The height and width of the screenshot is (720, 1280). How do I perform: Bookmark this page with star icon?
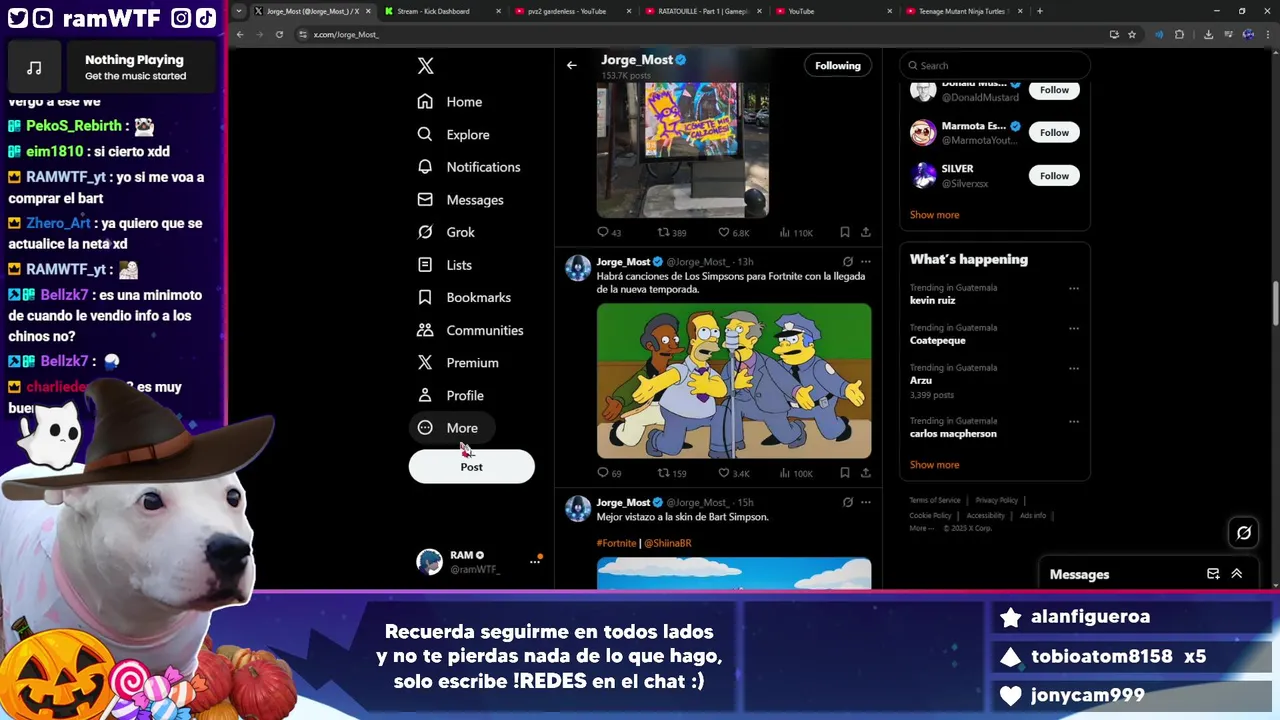coord(1132,34)
